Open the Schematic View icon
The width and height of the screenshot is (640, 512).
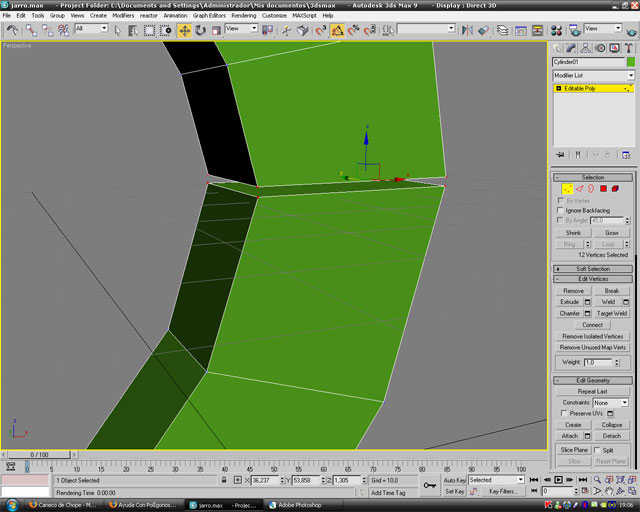pyautogui.click(x=537, y=31)
